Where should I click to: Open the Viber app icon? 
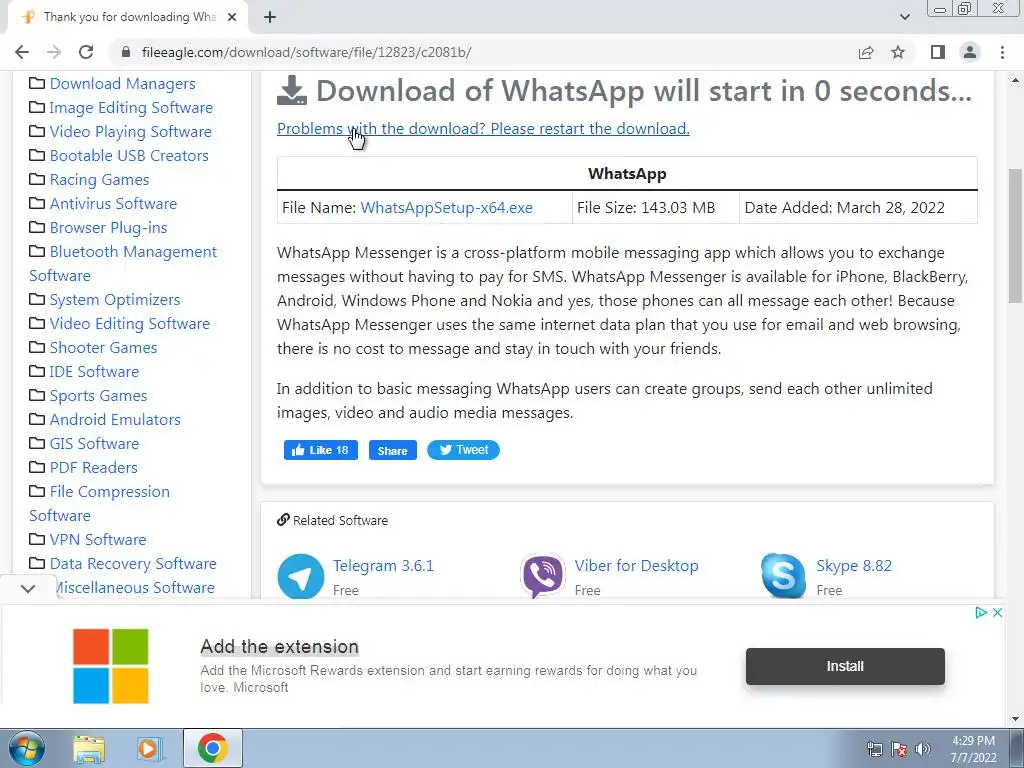click(x=543, y=576)
